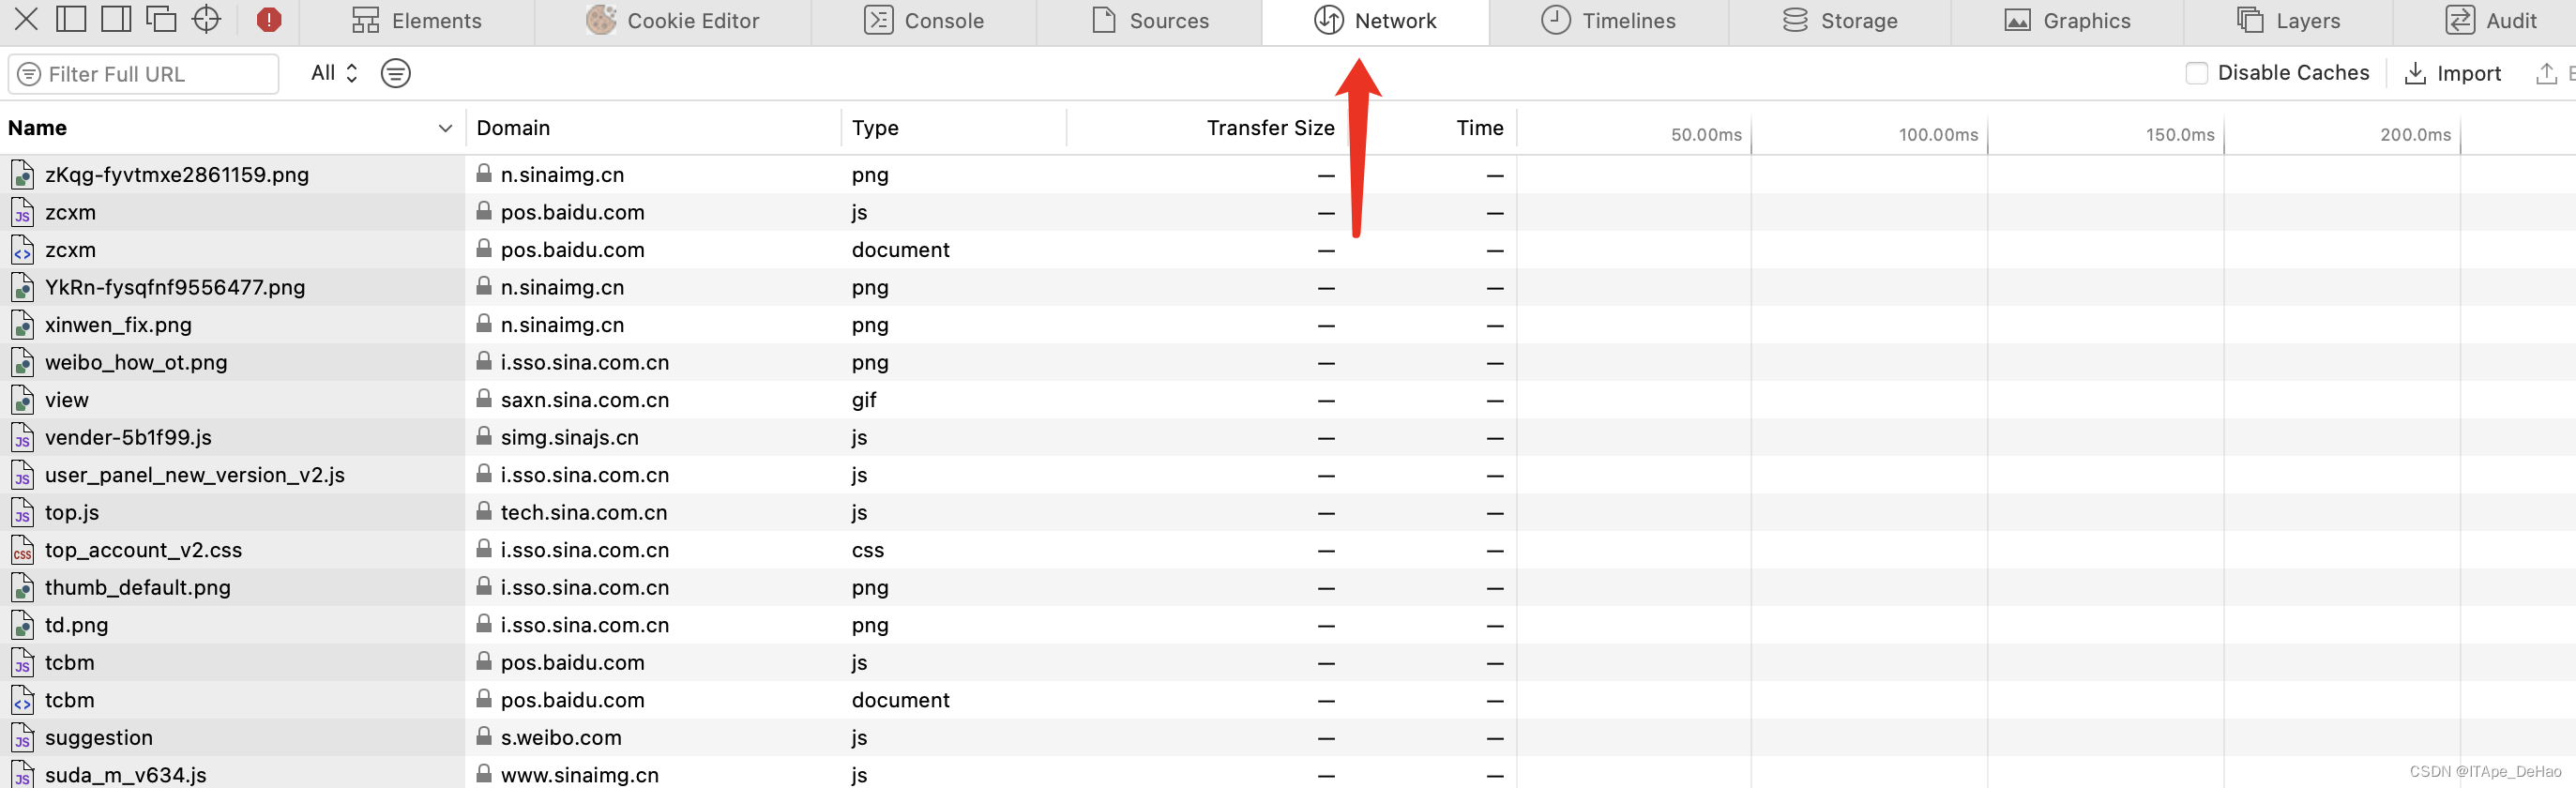The height and width of the screenshot is (788, 2576).
Task: Click CSS icon beside top_account_v2.css
Action: 22,550
